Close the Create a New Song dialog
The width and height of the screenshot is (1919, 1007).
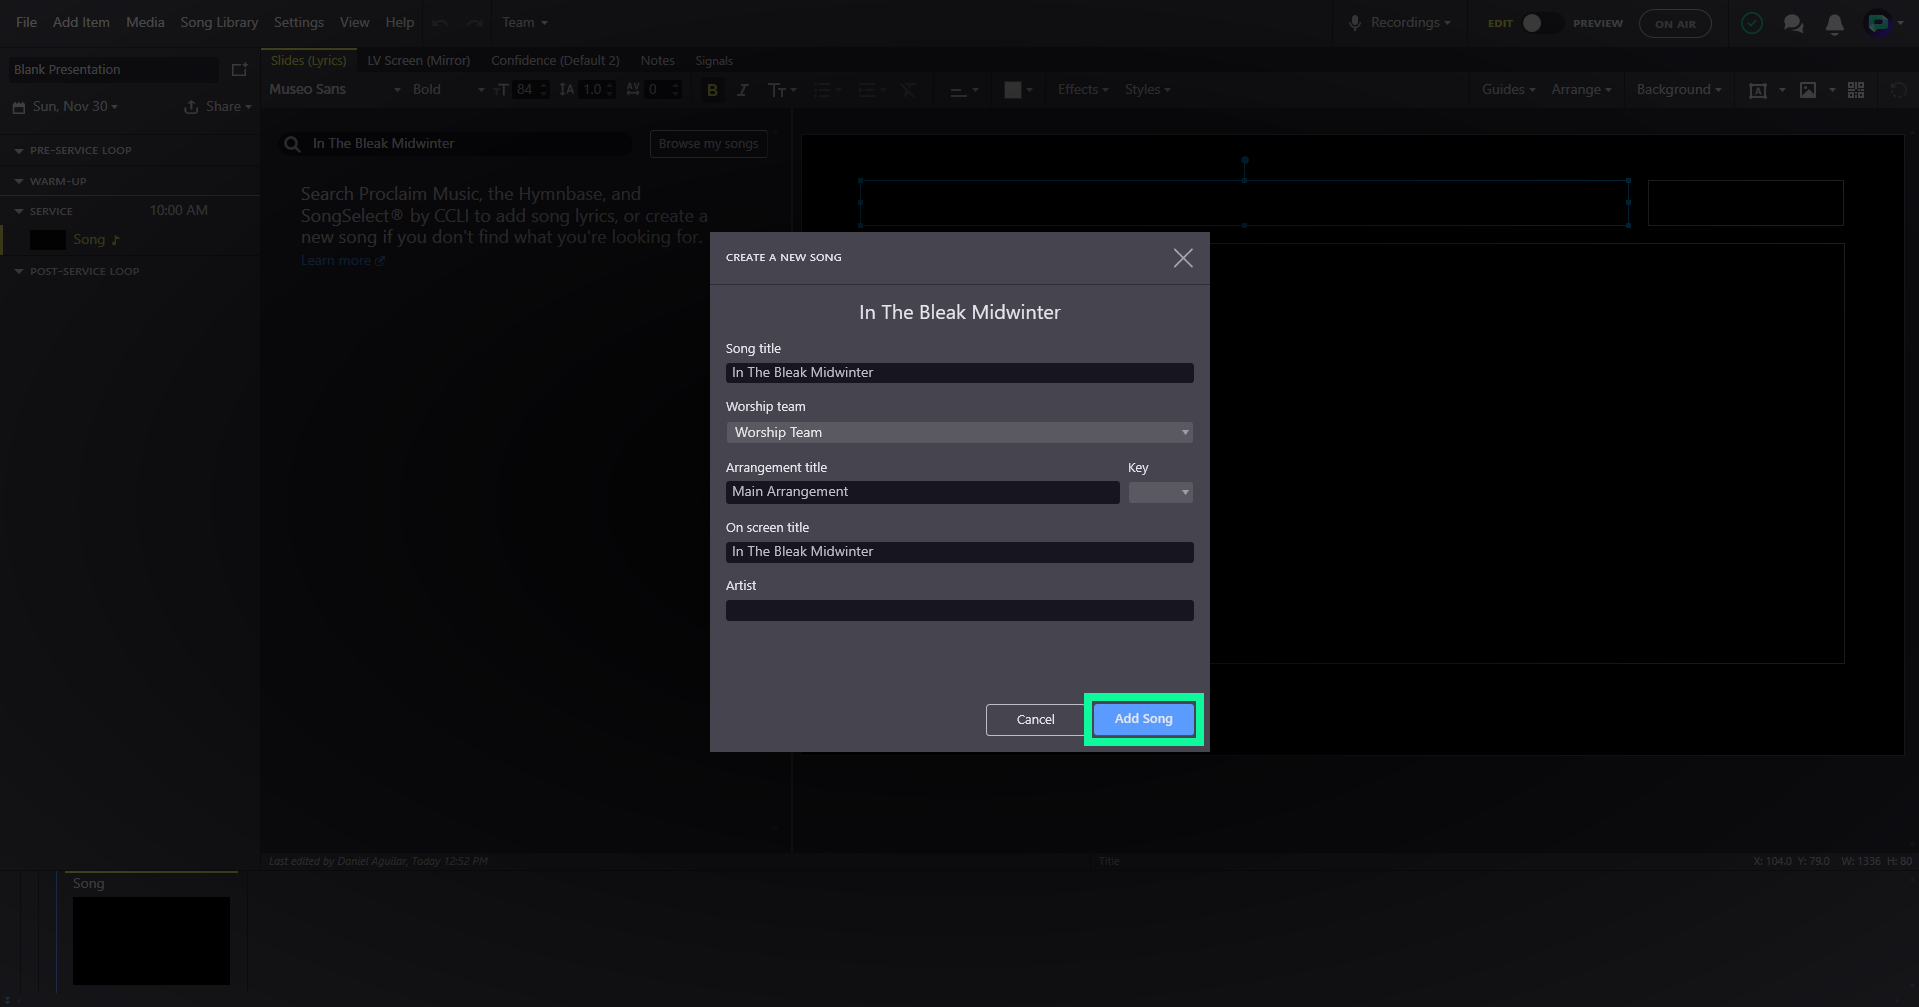[x=1183, y=258]
